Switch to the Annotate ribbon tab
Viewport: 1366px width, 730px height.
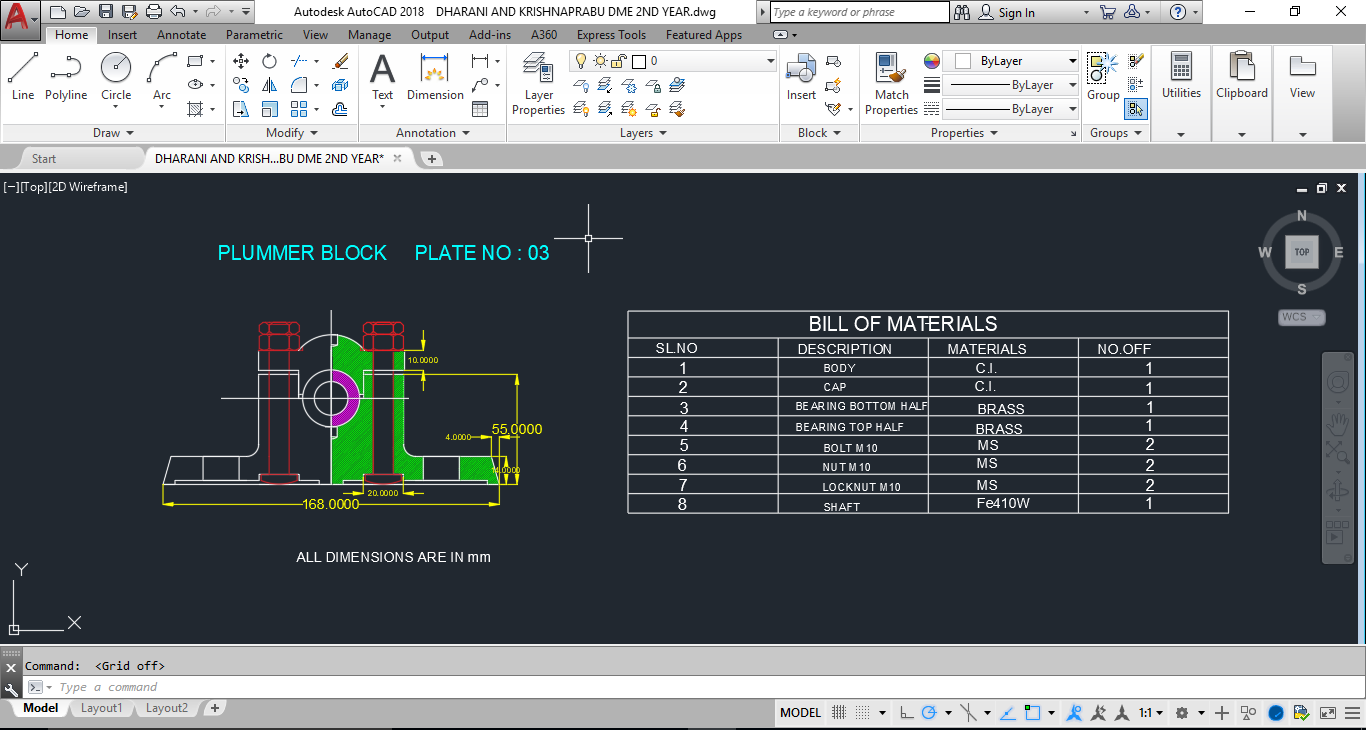tap(181, 35)
